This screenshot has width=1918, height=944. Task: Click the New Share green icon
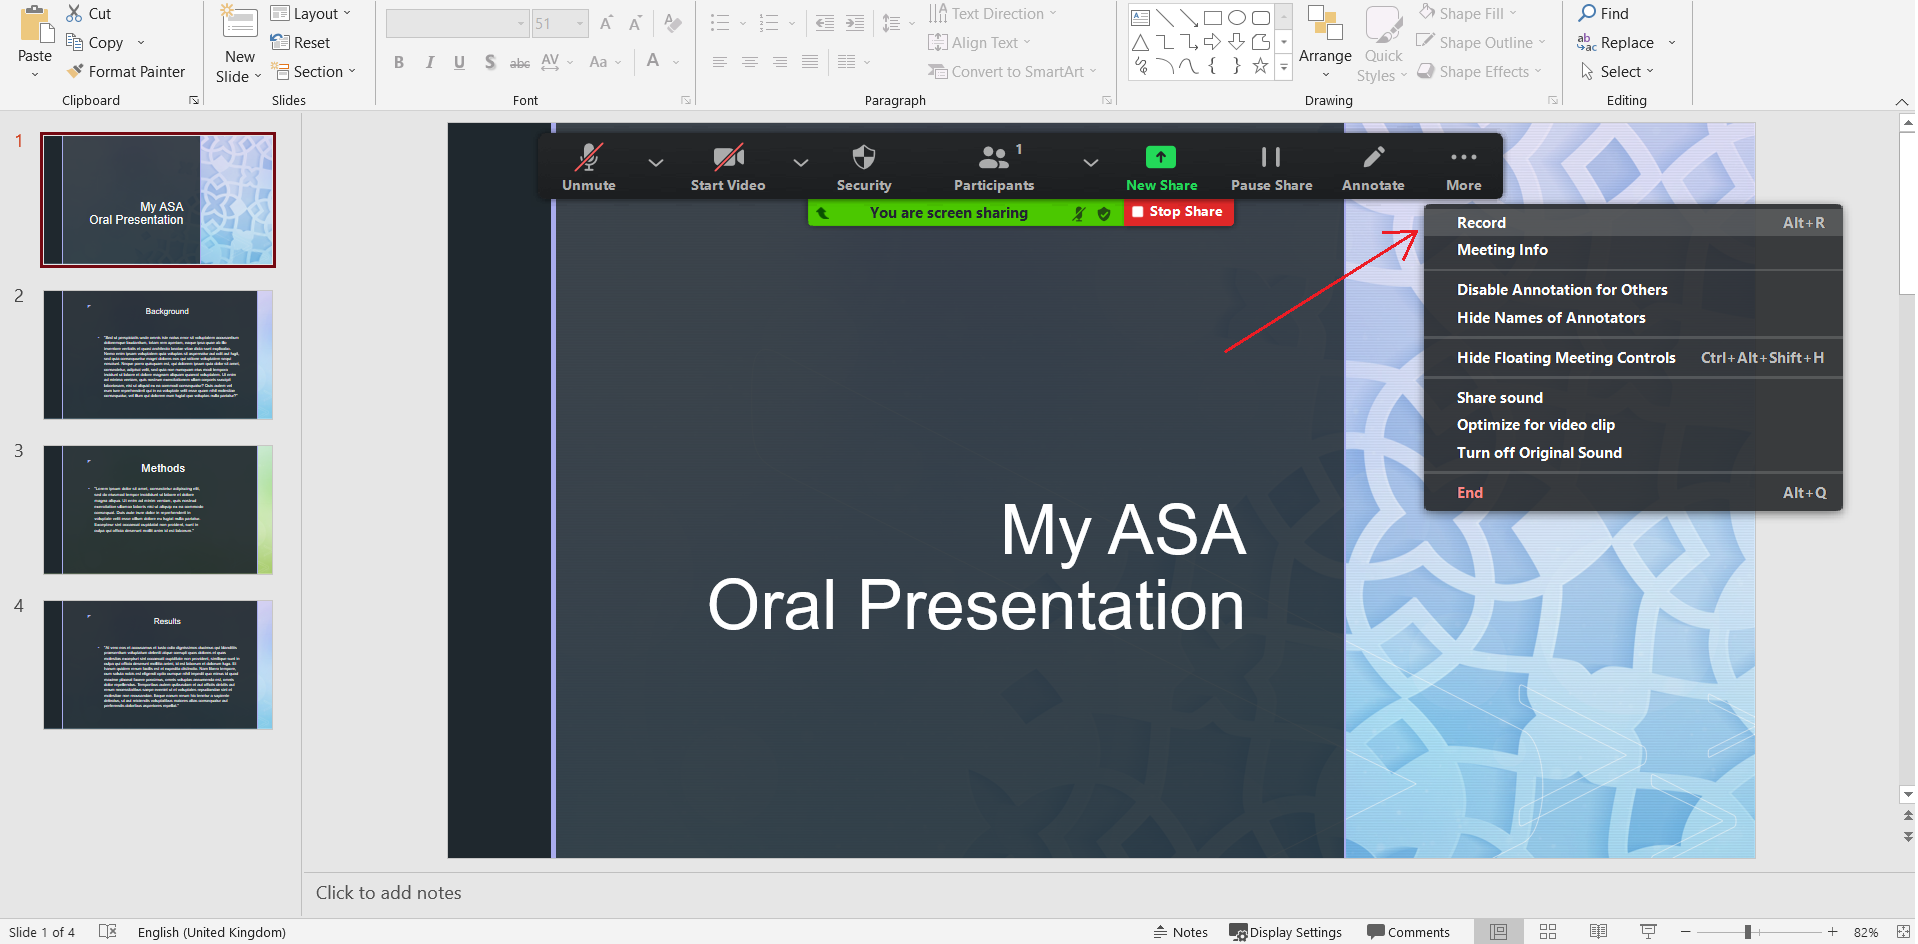coord(1161,157)
